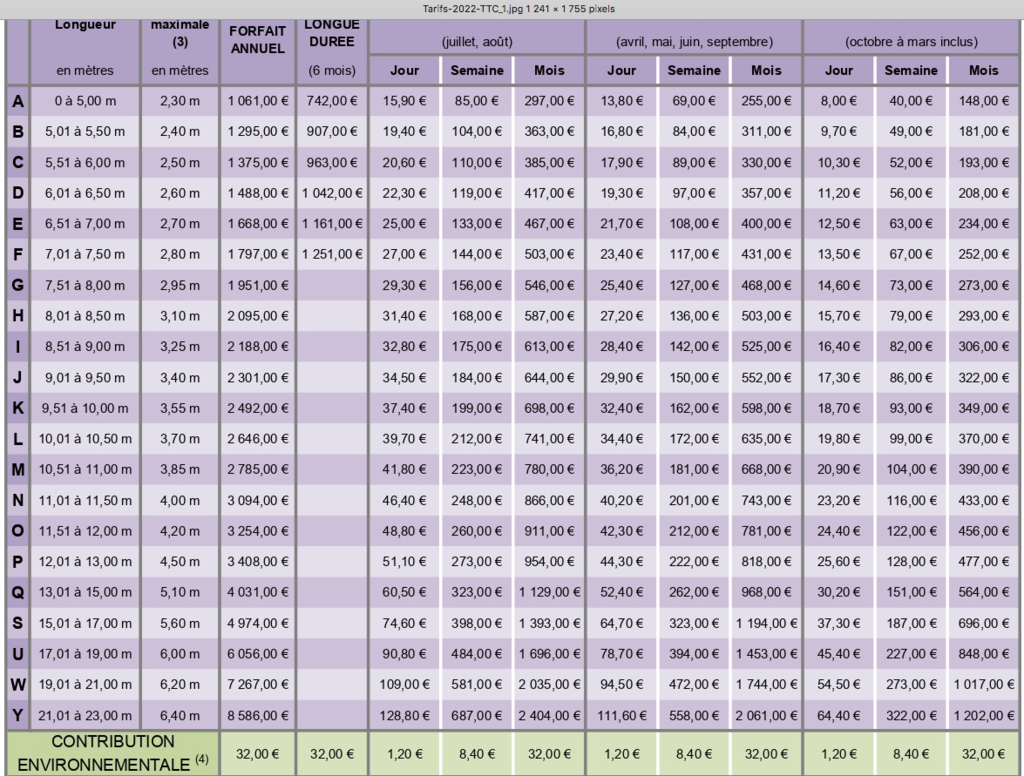
Task: Click the 111,60 € cell
Action: 622,716
